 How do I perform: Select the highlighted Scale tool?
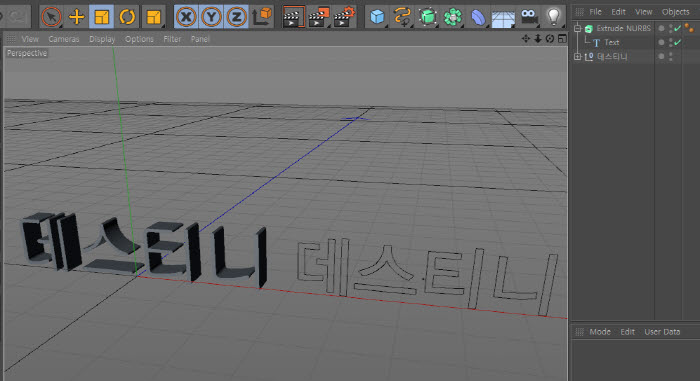click(101, 17)
